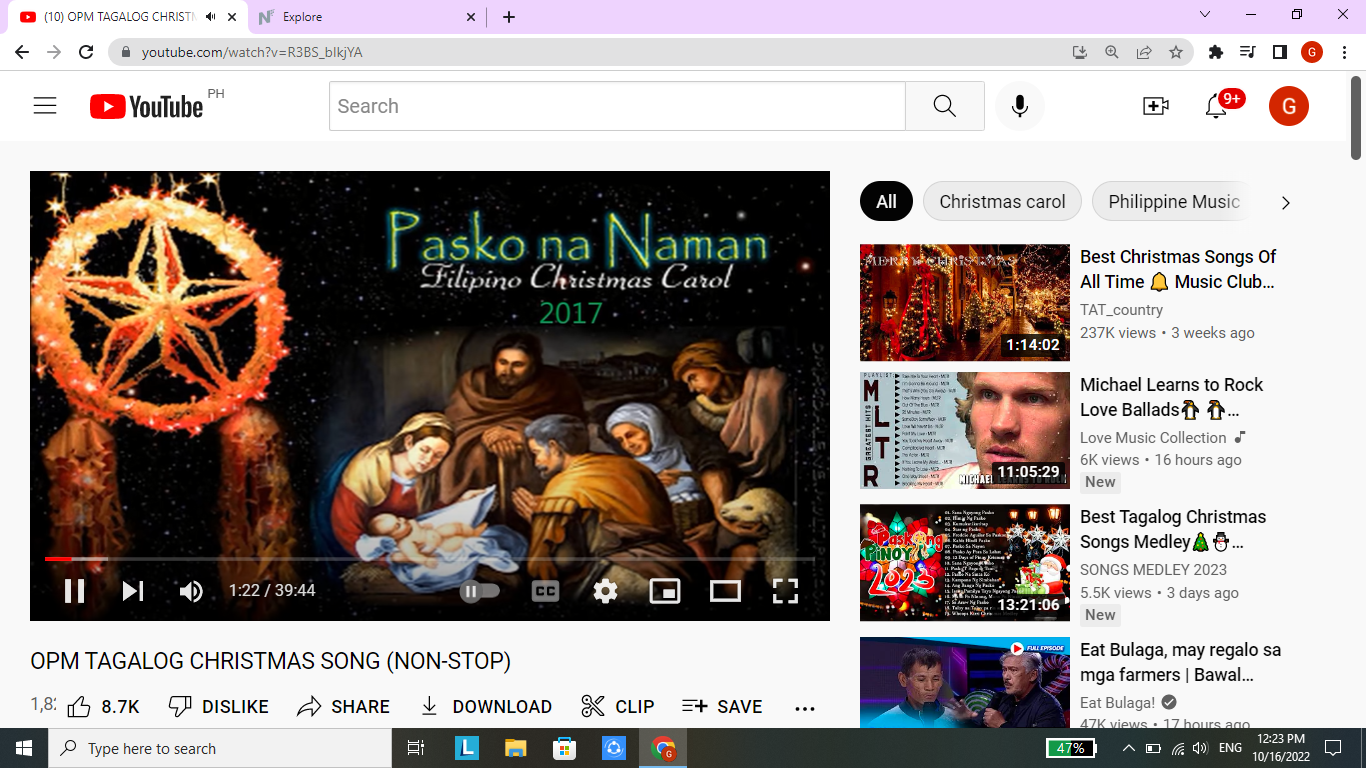Open Eat Bulaga video title
Image resolution: width=1366 pixels, height=768 pixels.
(1180, 663)
